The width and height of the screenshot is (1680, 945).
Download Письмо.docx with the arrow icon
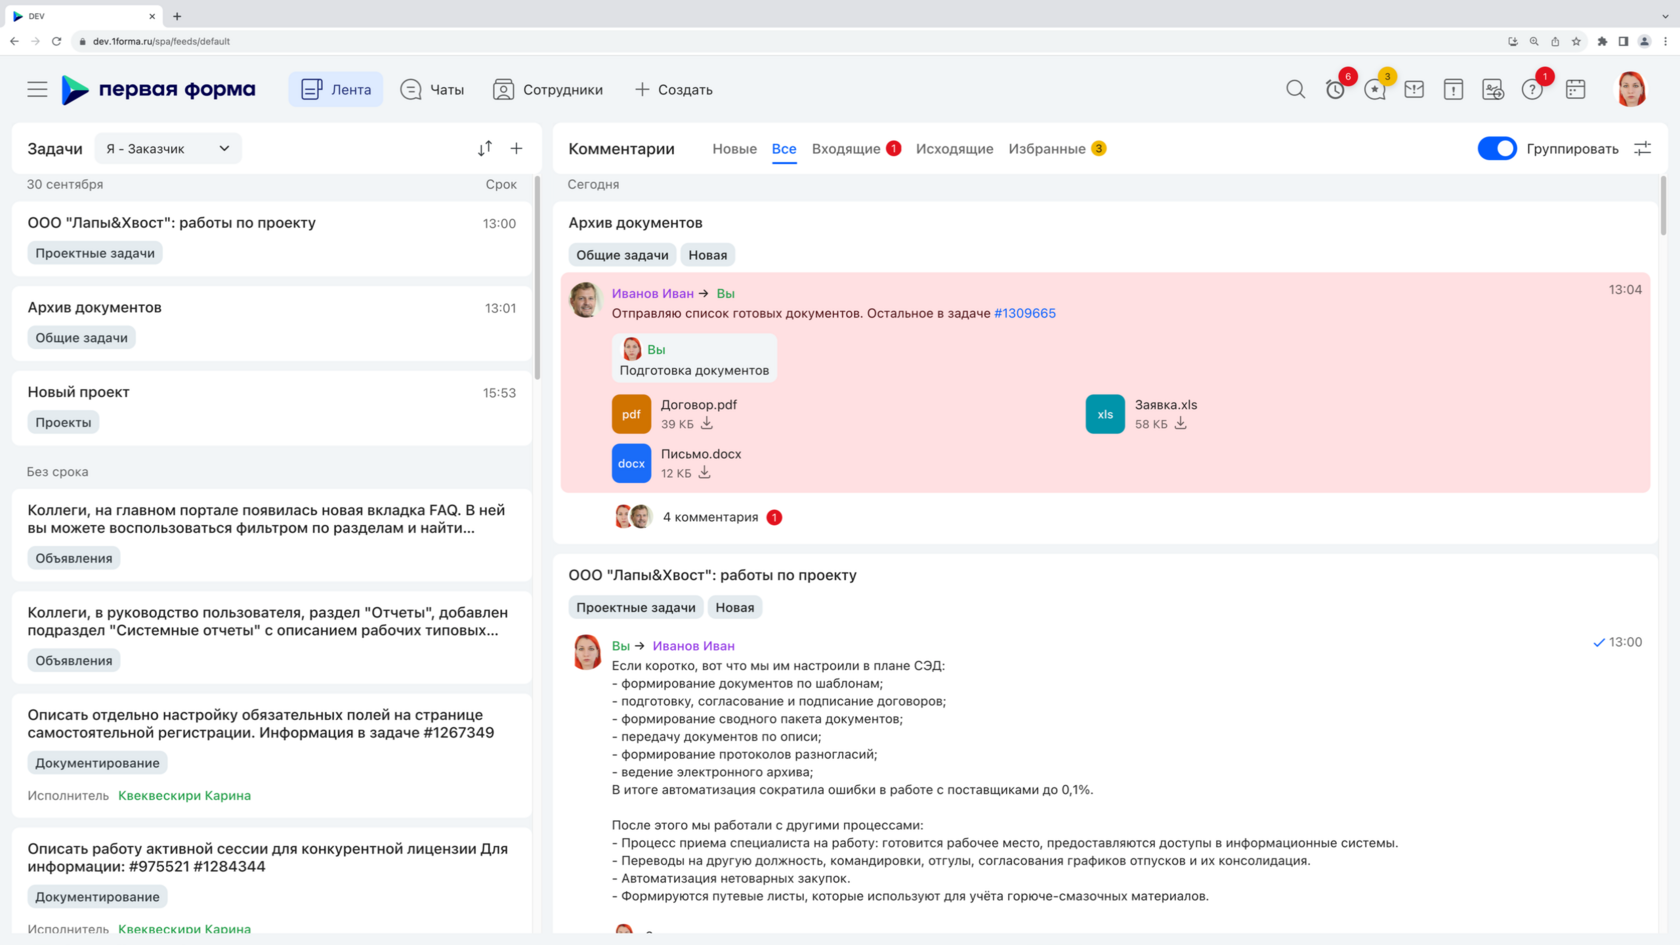tap(704, 472)
